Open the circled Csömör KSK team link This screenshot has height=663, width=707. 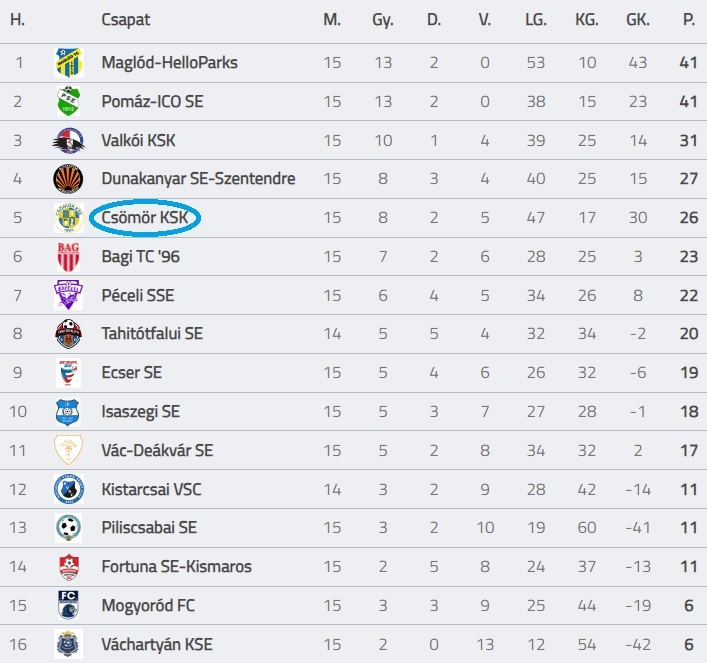click(145, 218)
